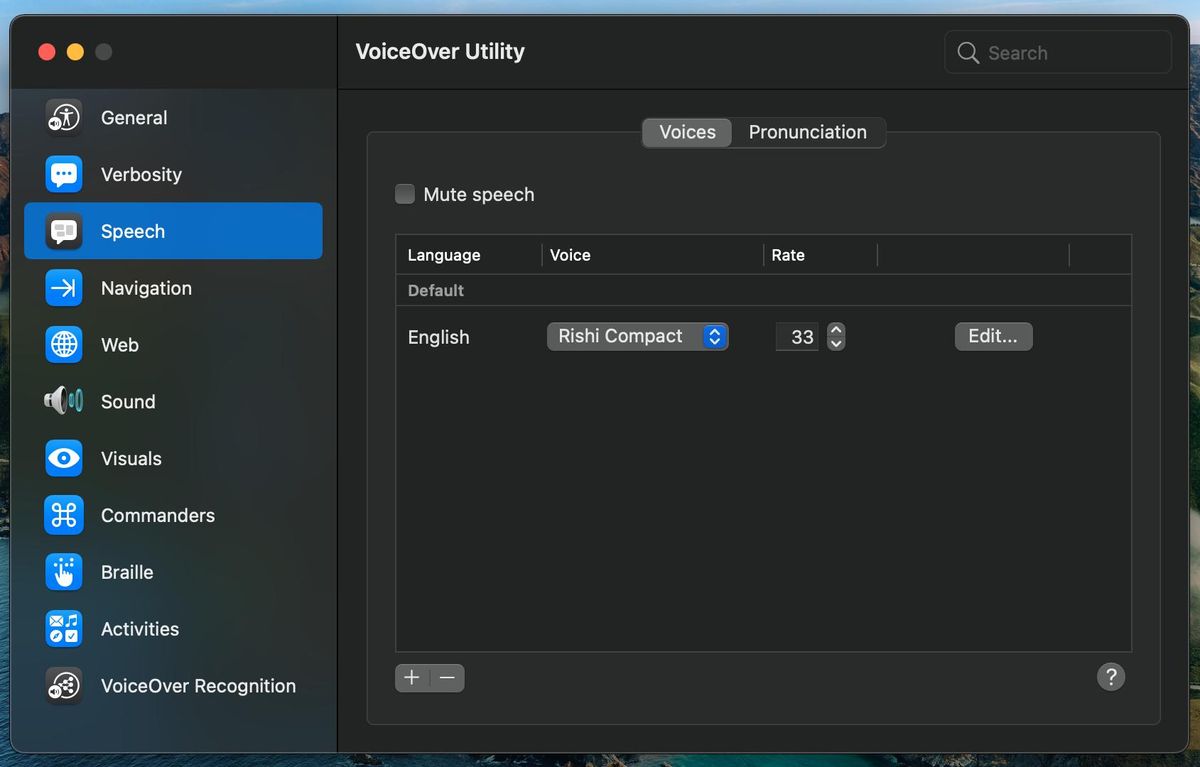Click the Visuals eye icon
Screen dimensions: 1200x767
(63, 458)
